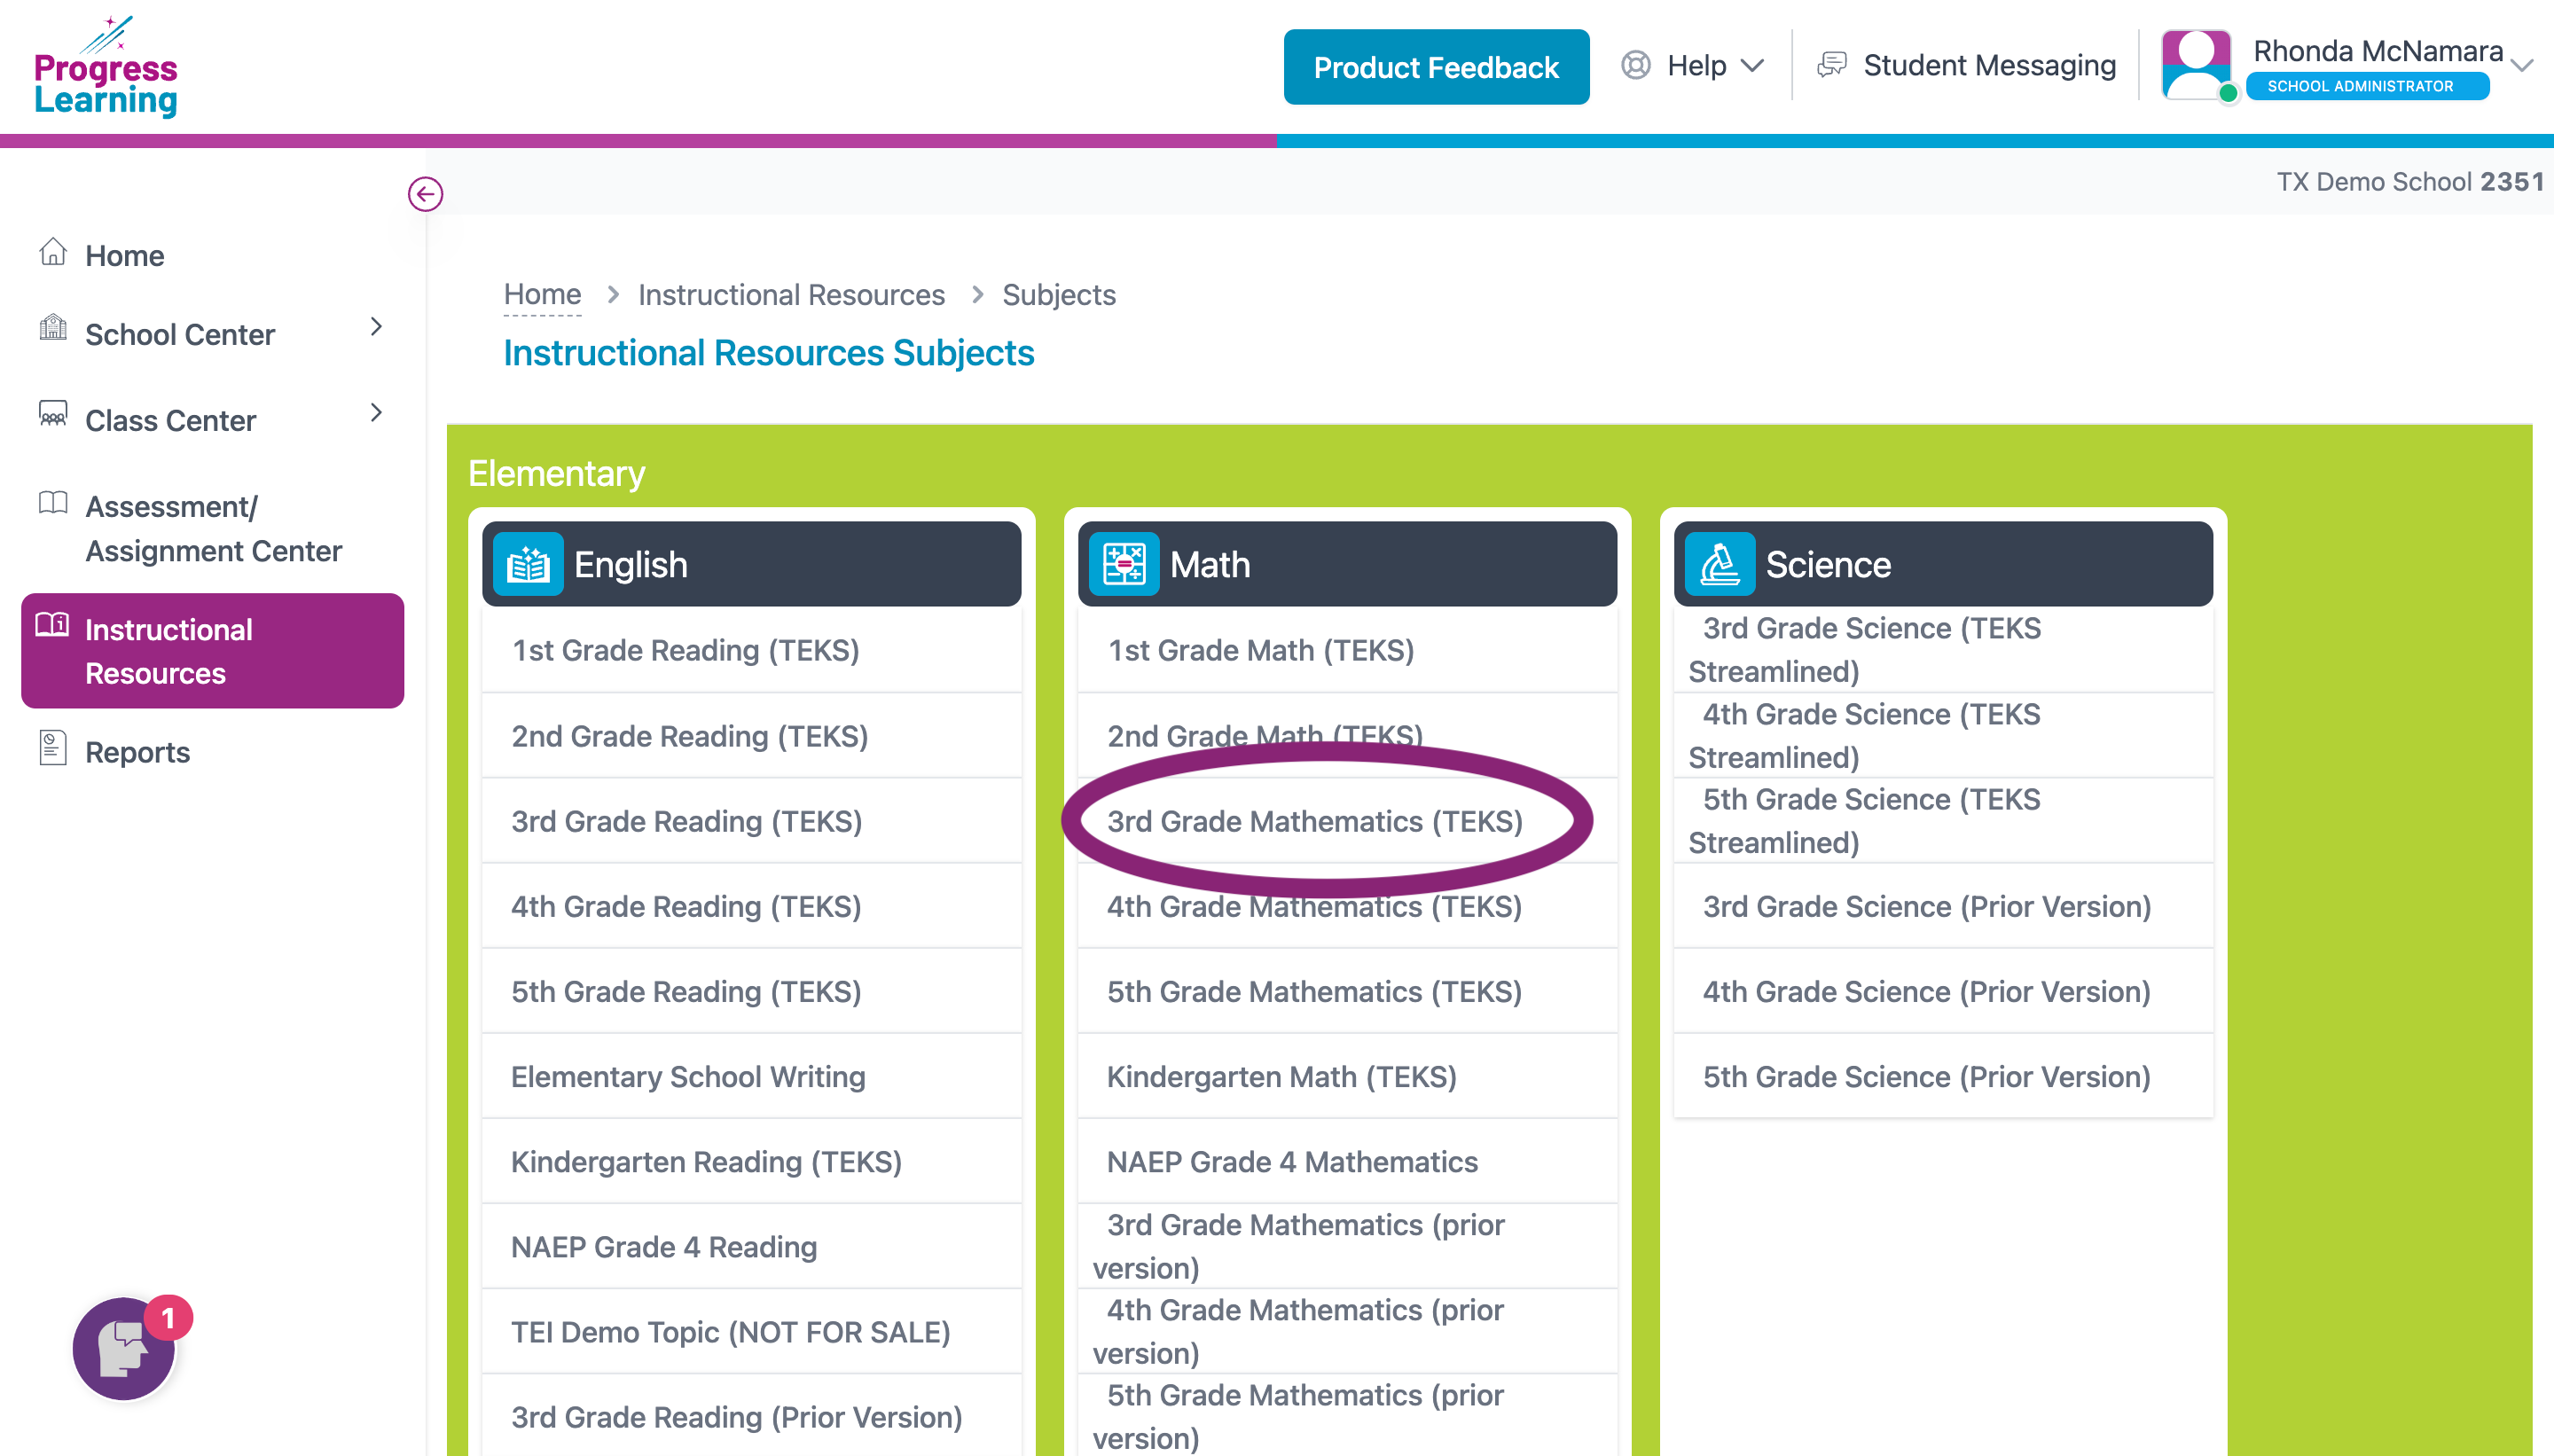The height and width of the screenshot is (1456, 2554).
Task: Open TEI Demo Topic (NOT FOR SALE)
Action: (x=751, y=1332)
